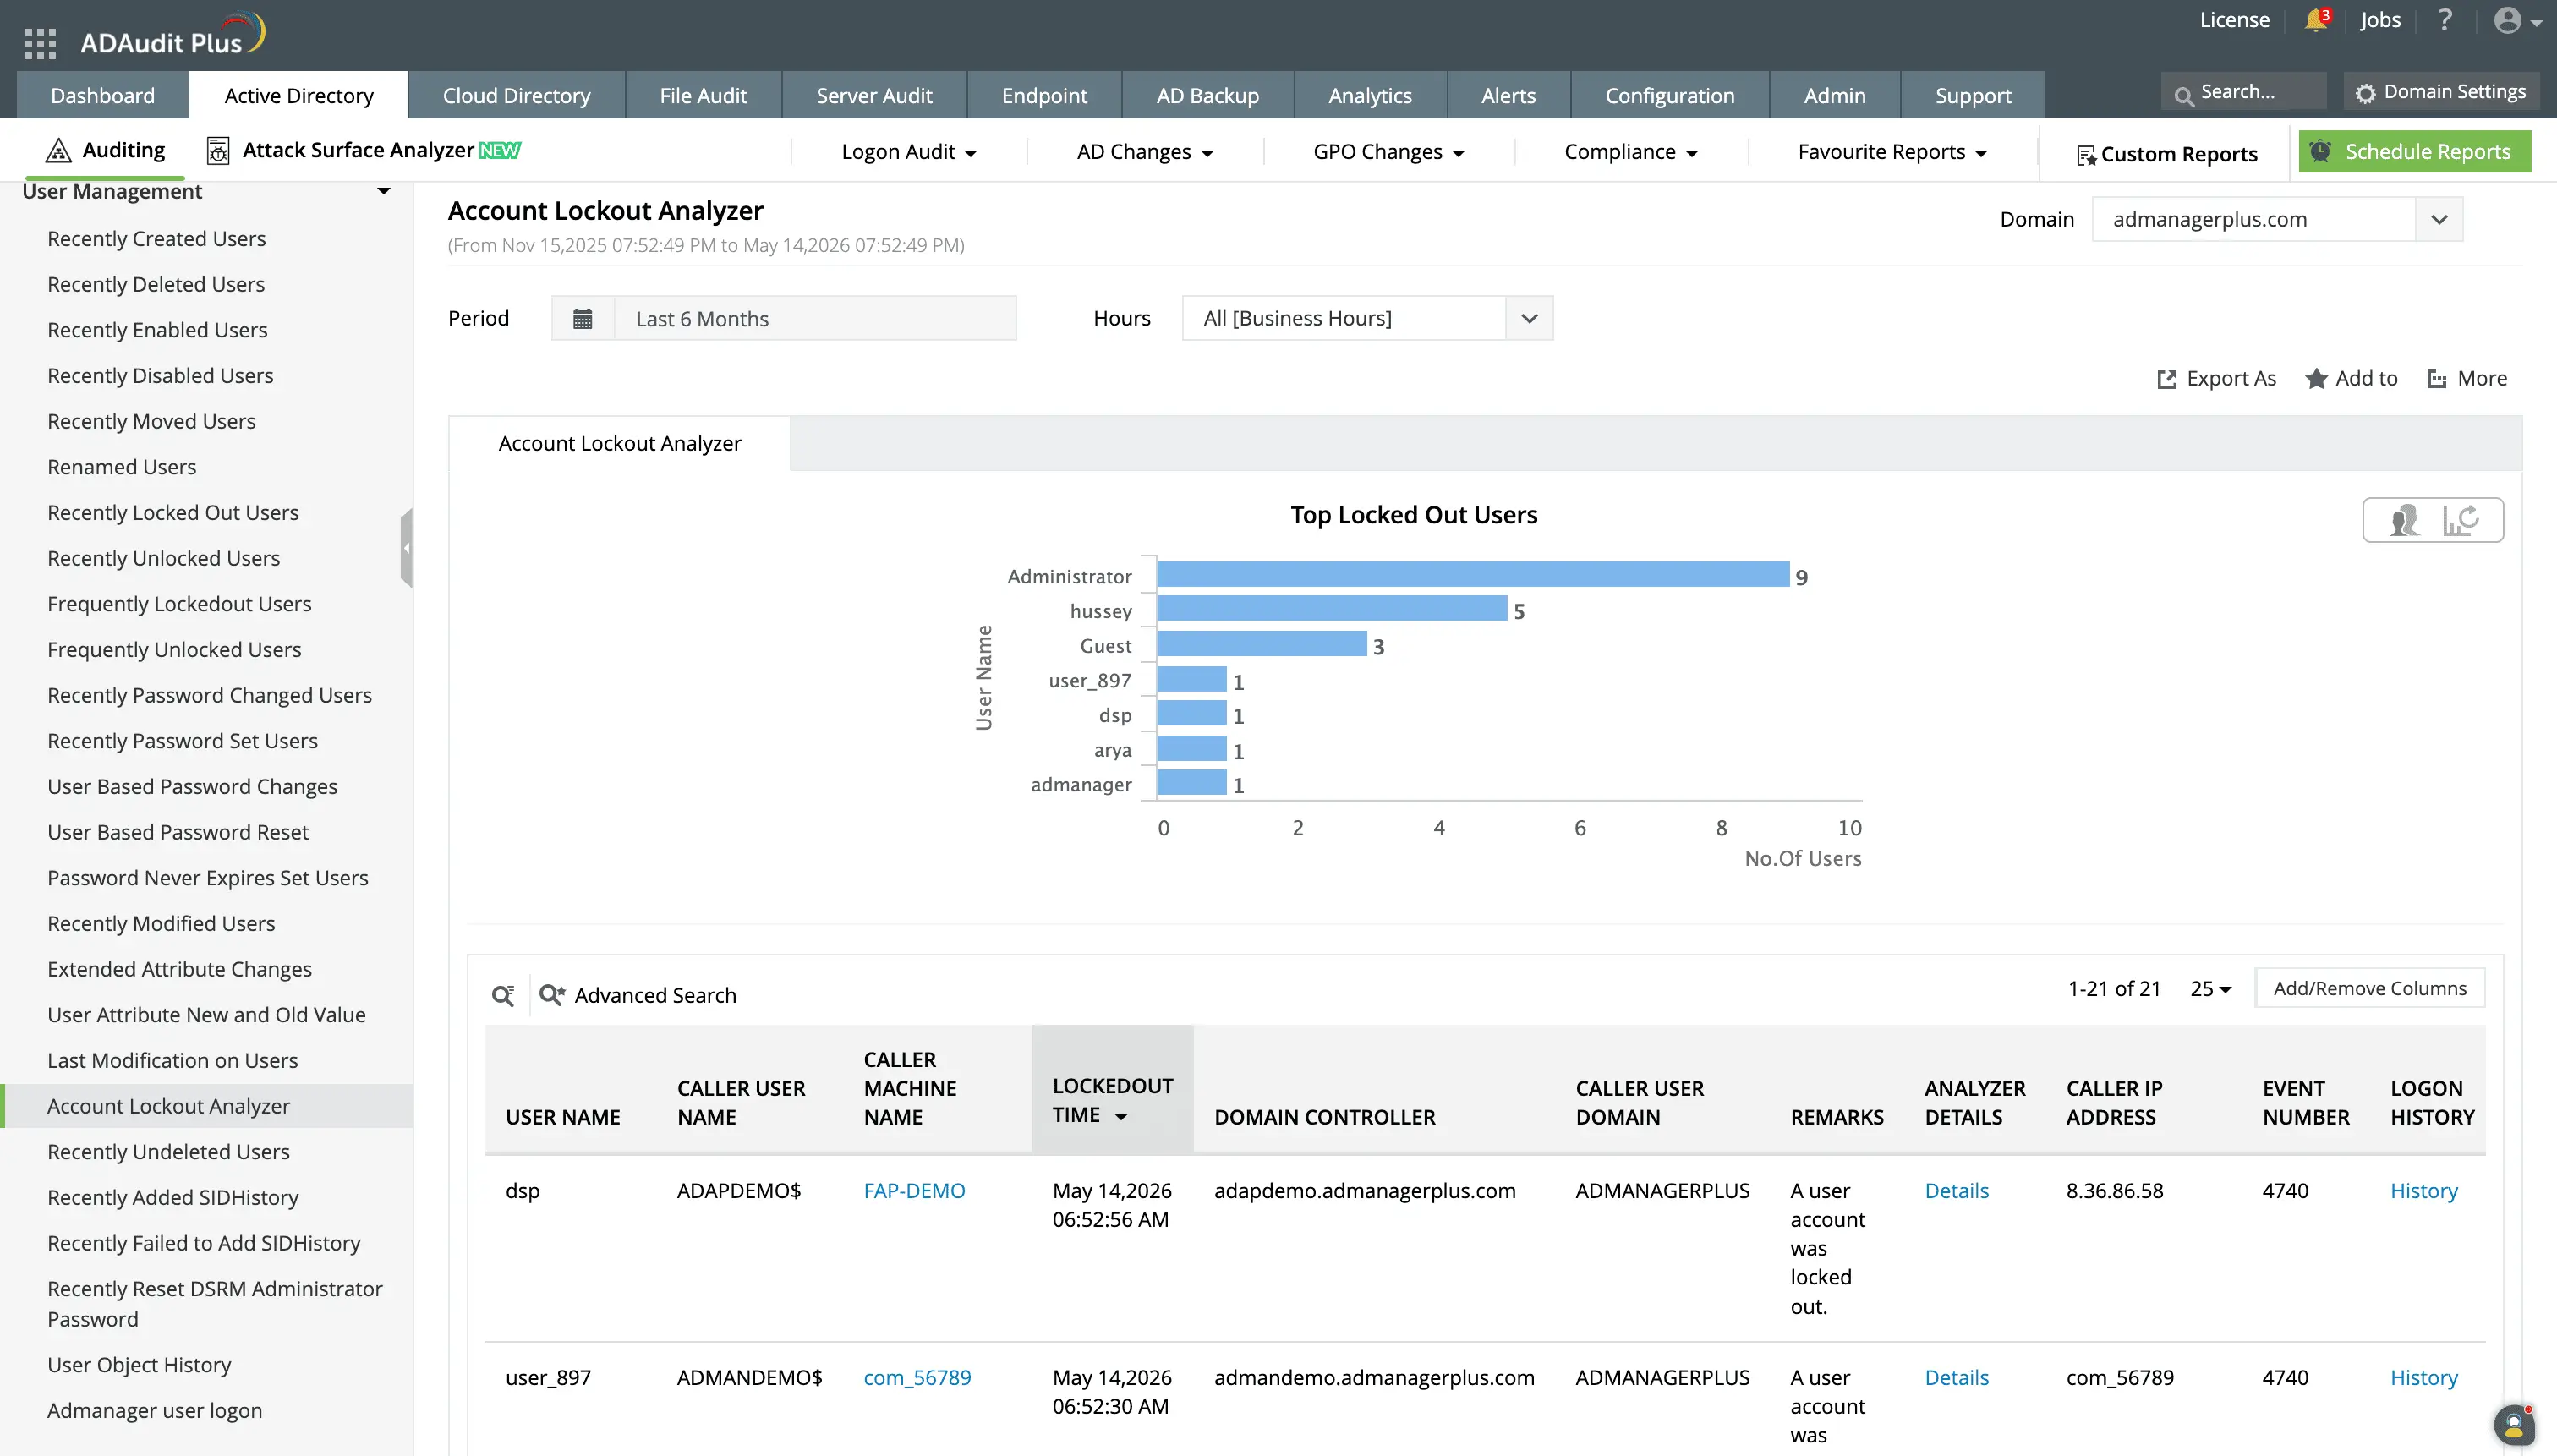Switch to the Analytics tab
The width and height of the screenshot is (2557, 1456).
(x=1370, y=96)
